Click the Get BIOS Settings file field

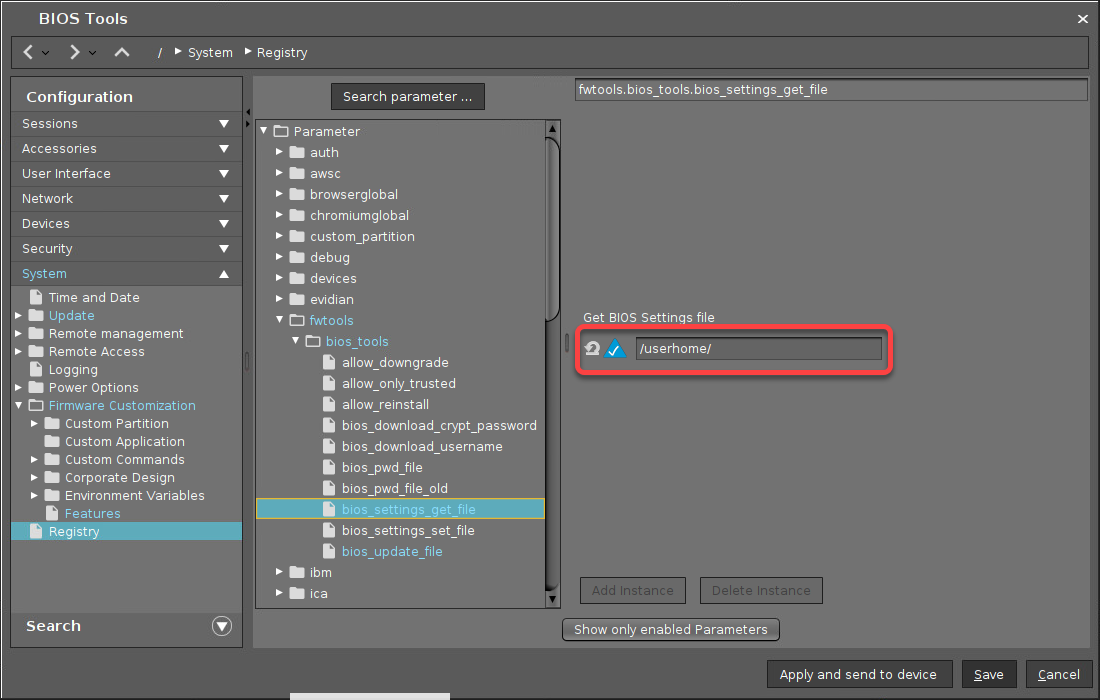[x=758, y=348]
